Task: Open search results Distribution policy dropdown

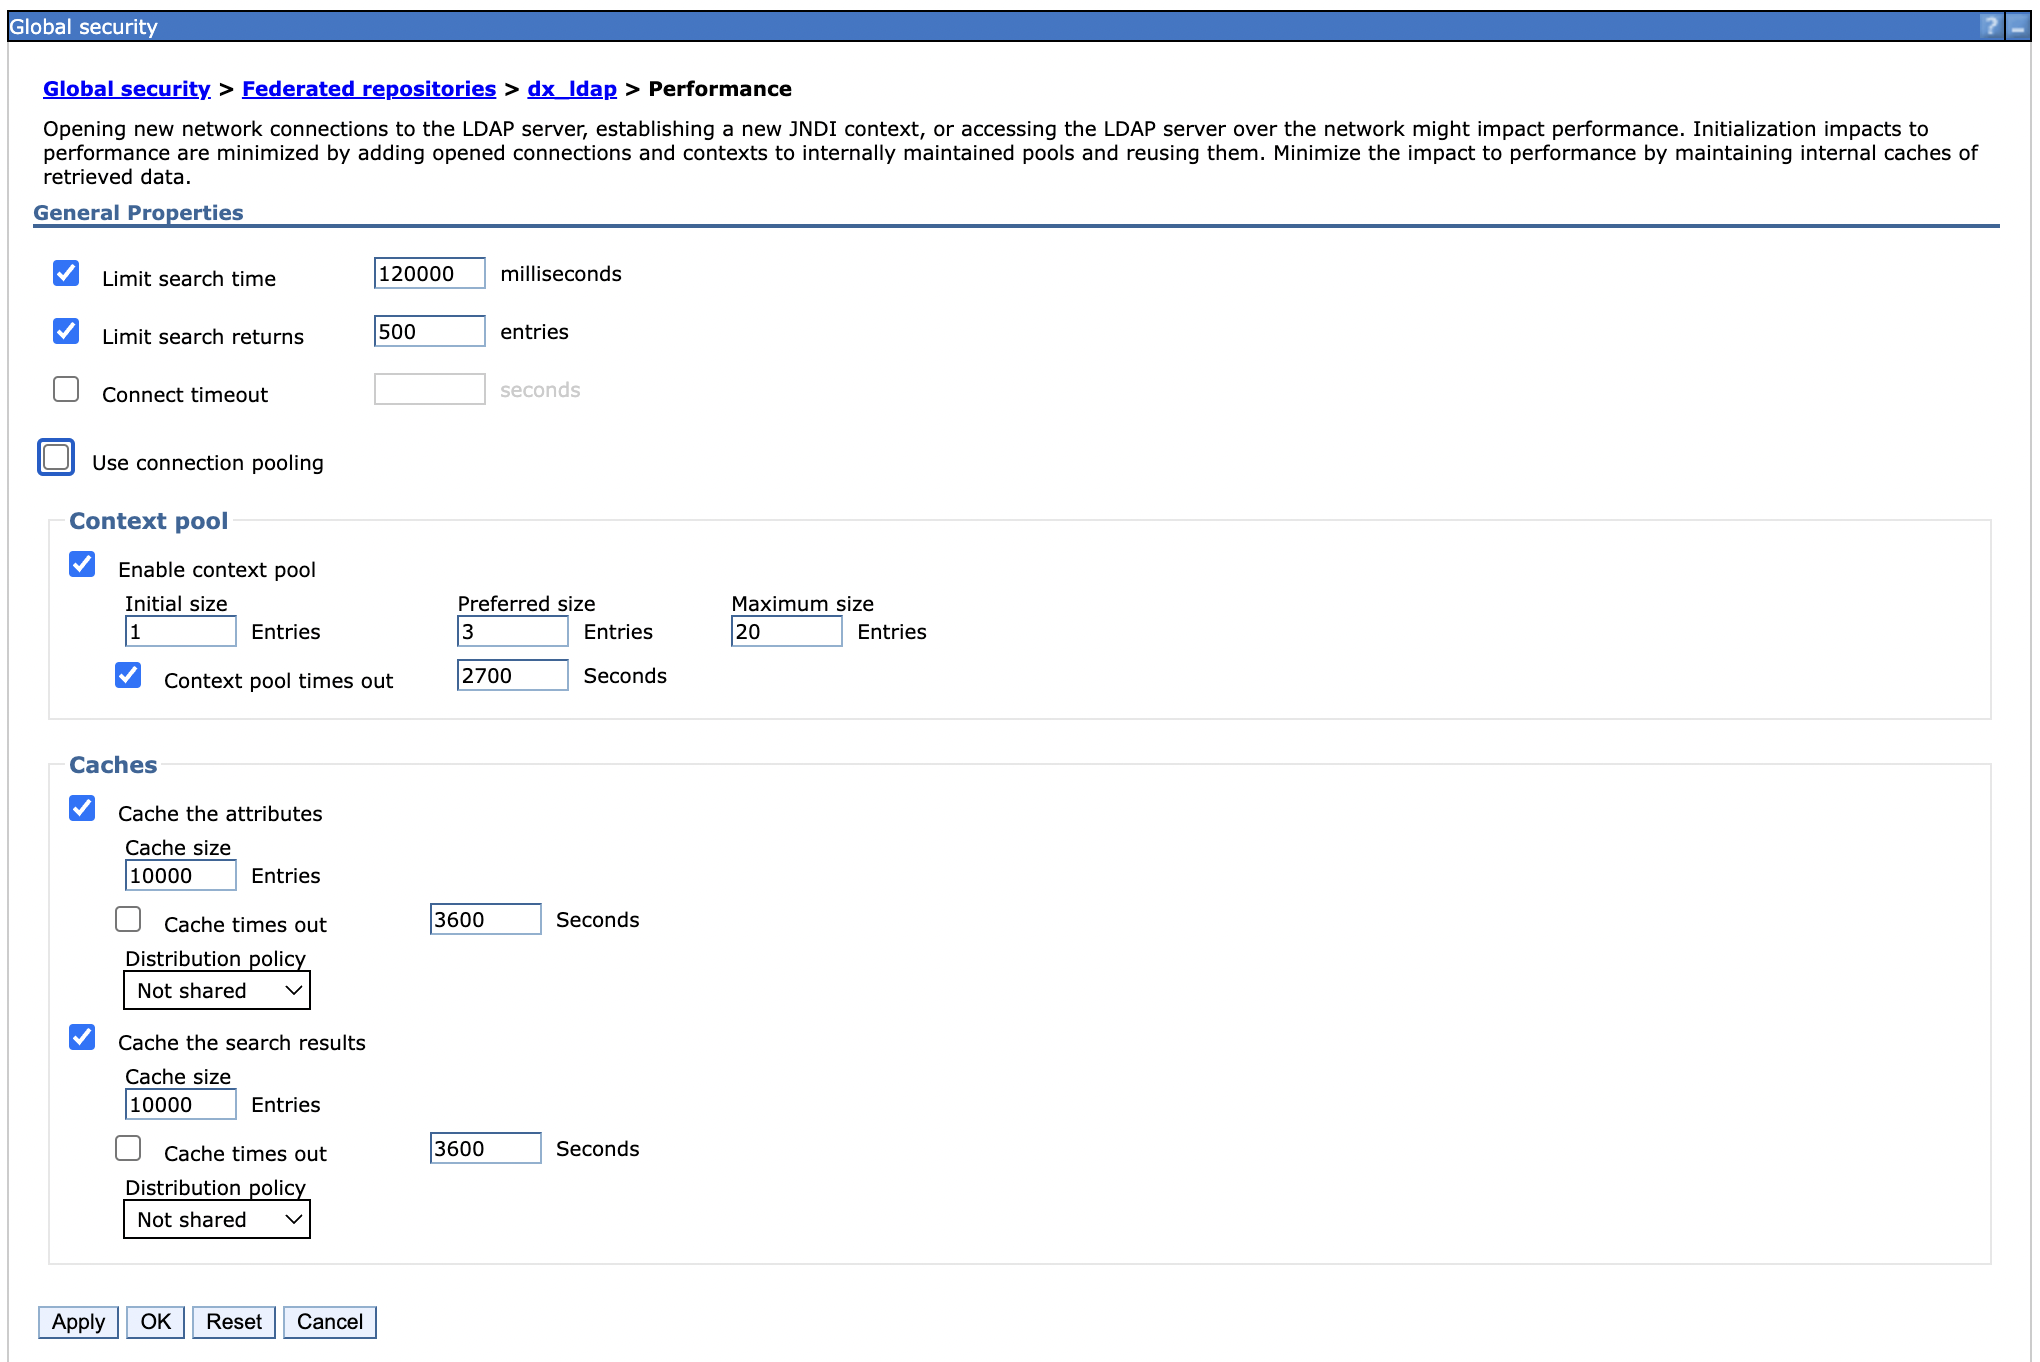Action: (x=217, y=1219)
